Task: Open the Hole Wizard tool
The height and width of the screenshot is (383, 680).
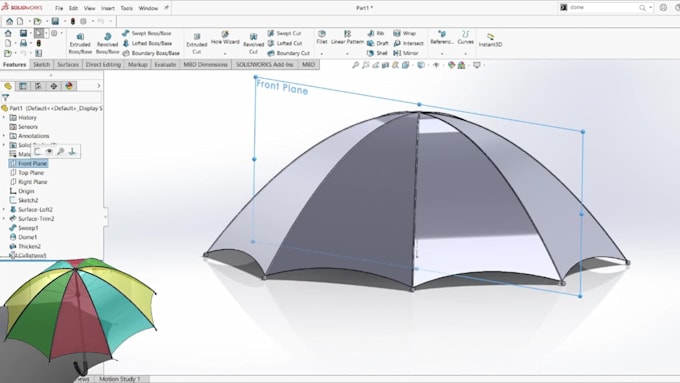Action: 225,38
